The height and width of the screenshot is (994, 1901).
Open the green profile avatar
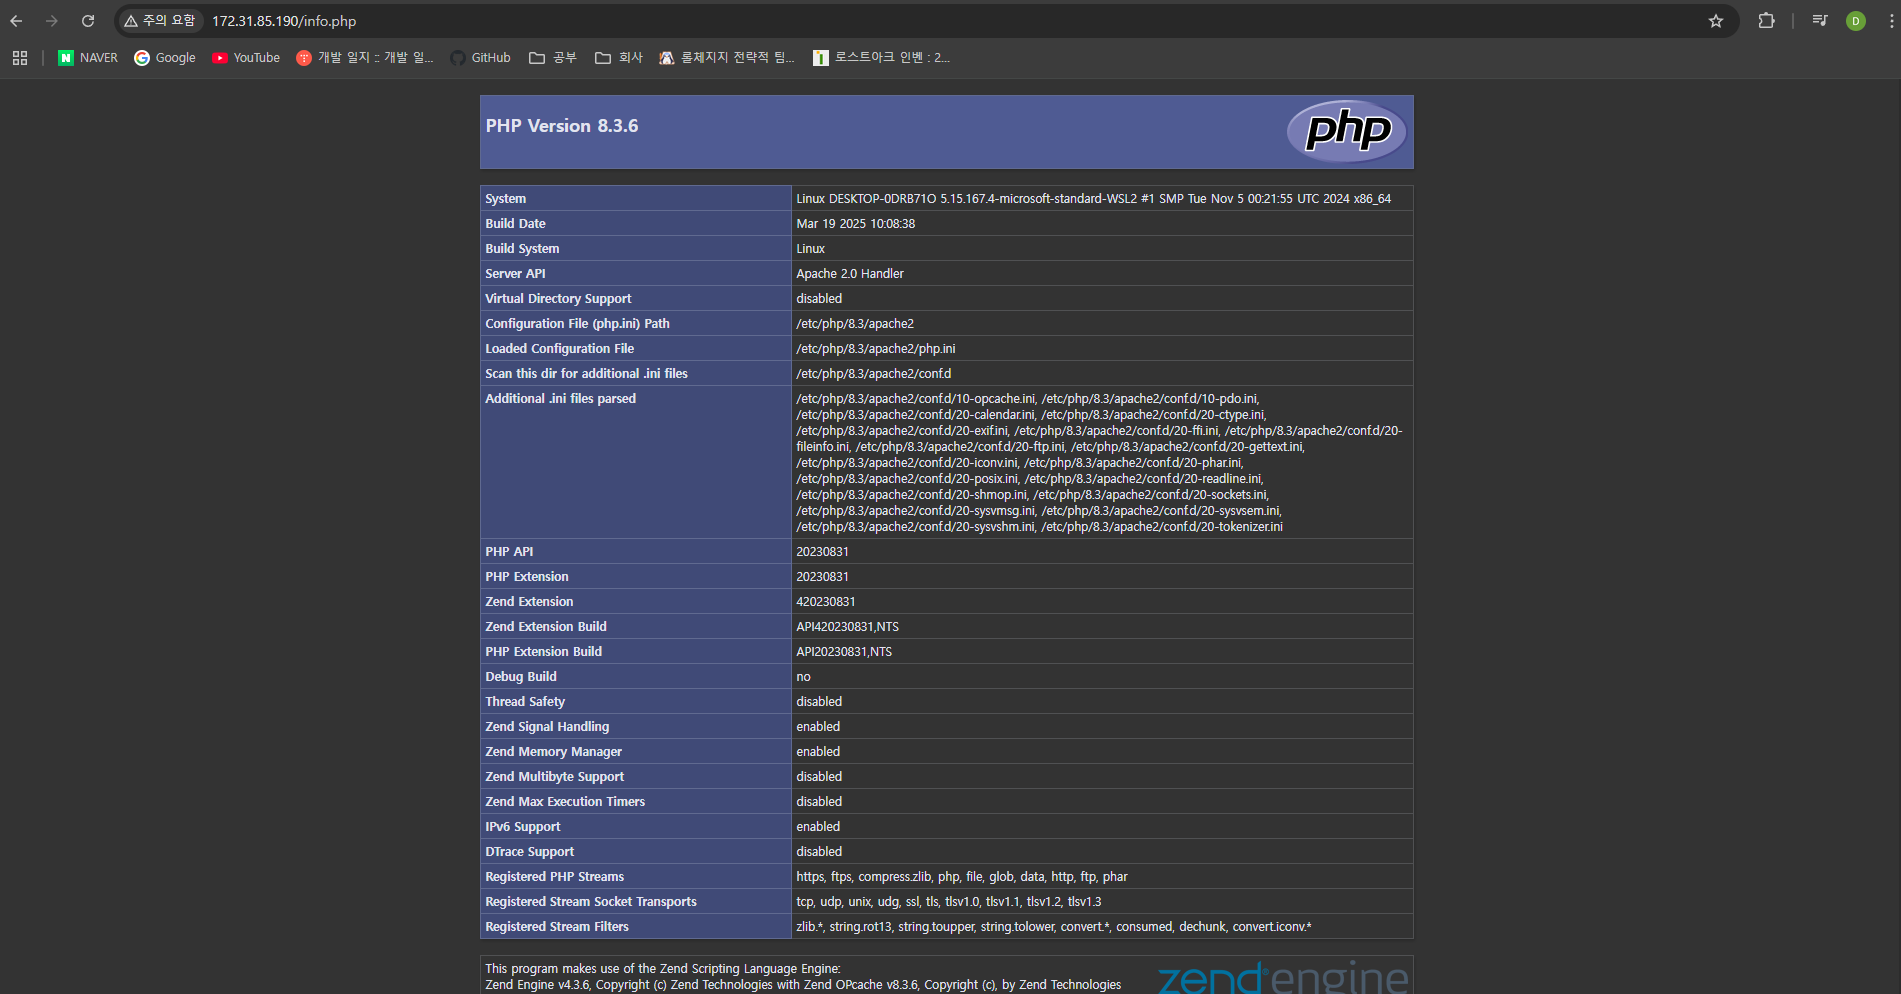(x=1856, y=21)
